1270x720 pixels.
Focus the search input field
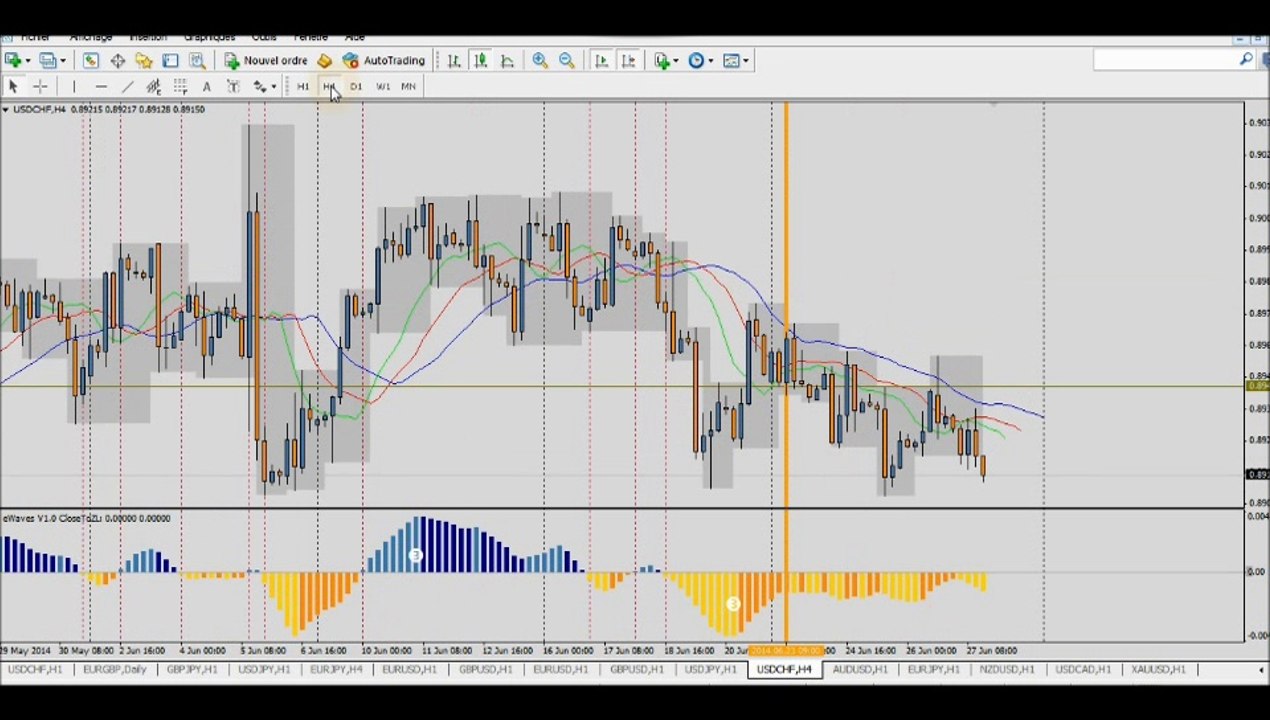pos(1165,60)
